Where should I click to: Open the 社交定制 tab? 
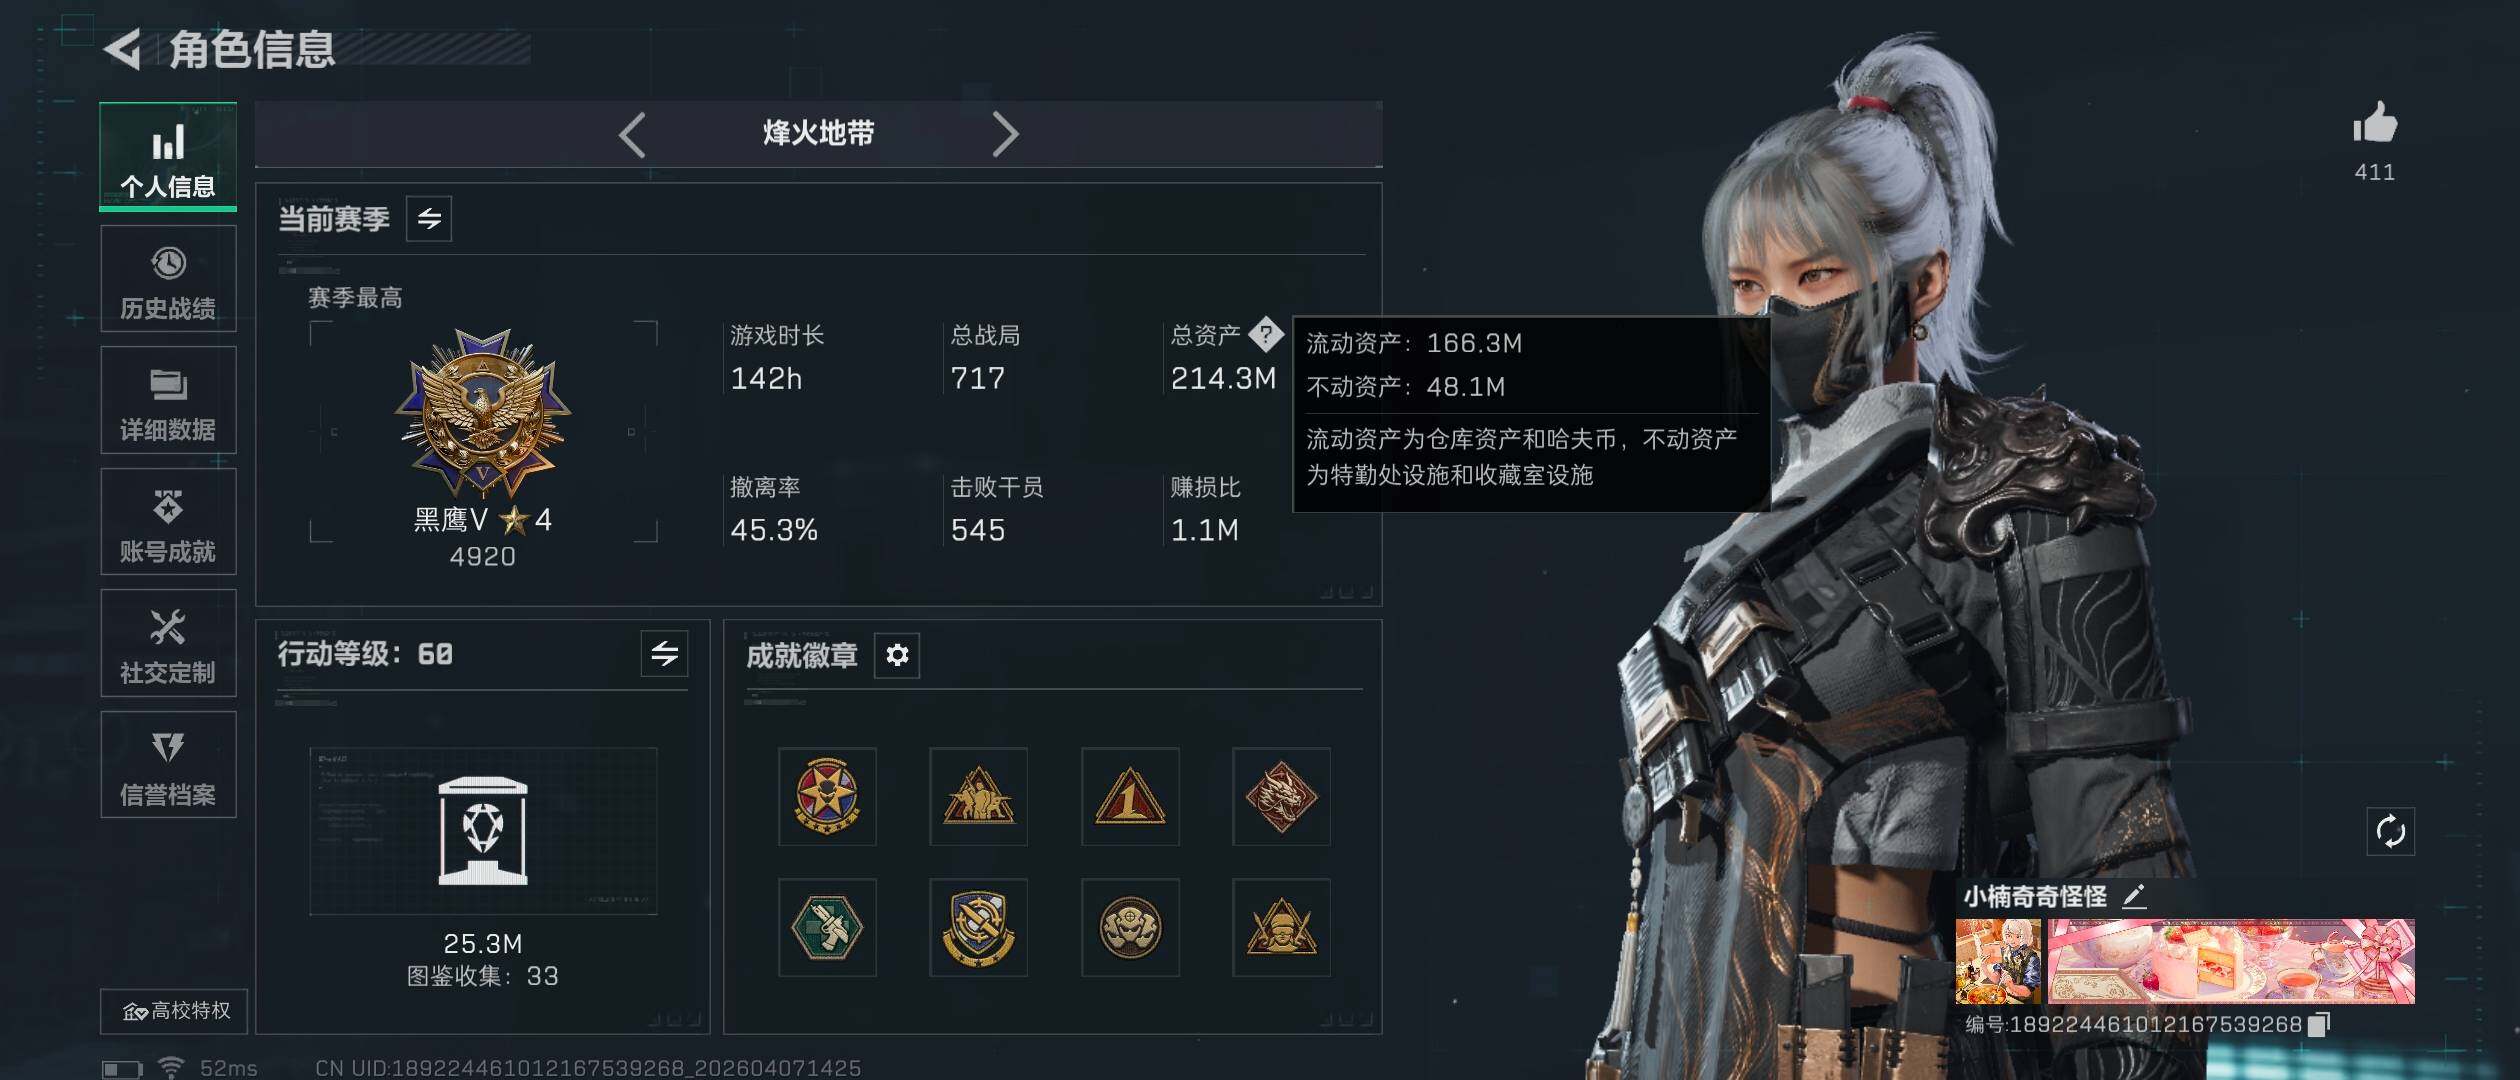pos(168,643)
